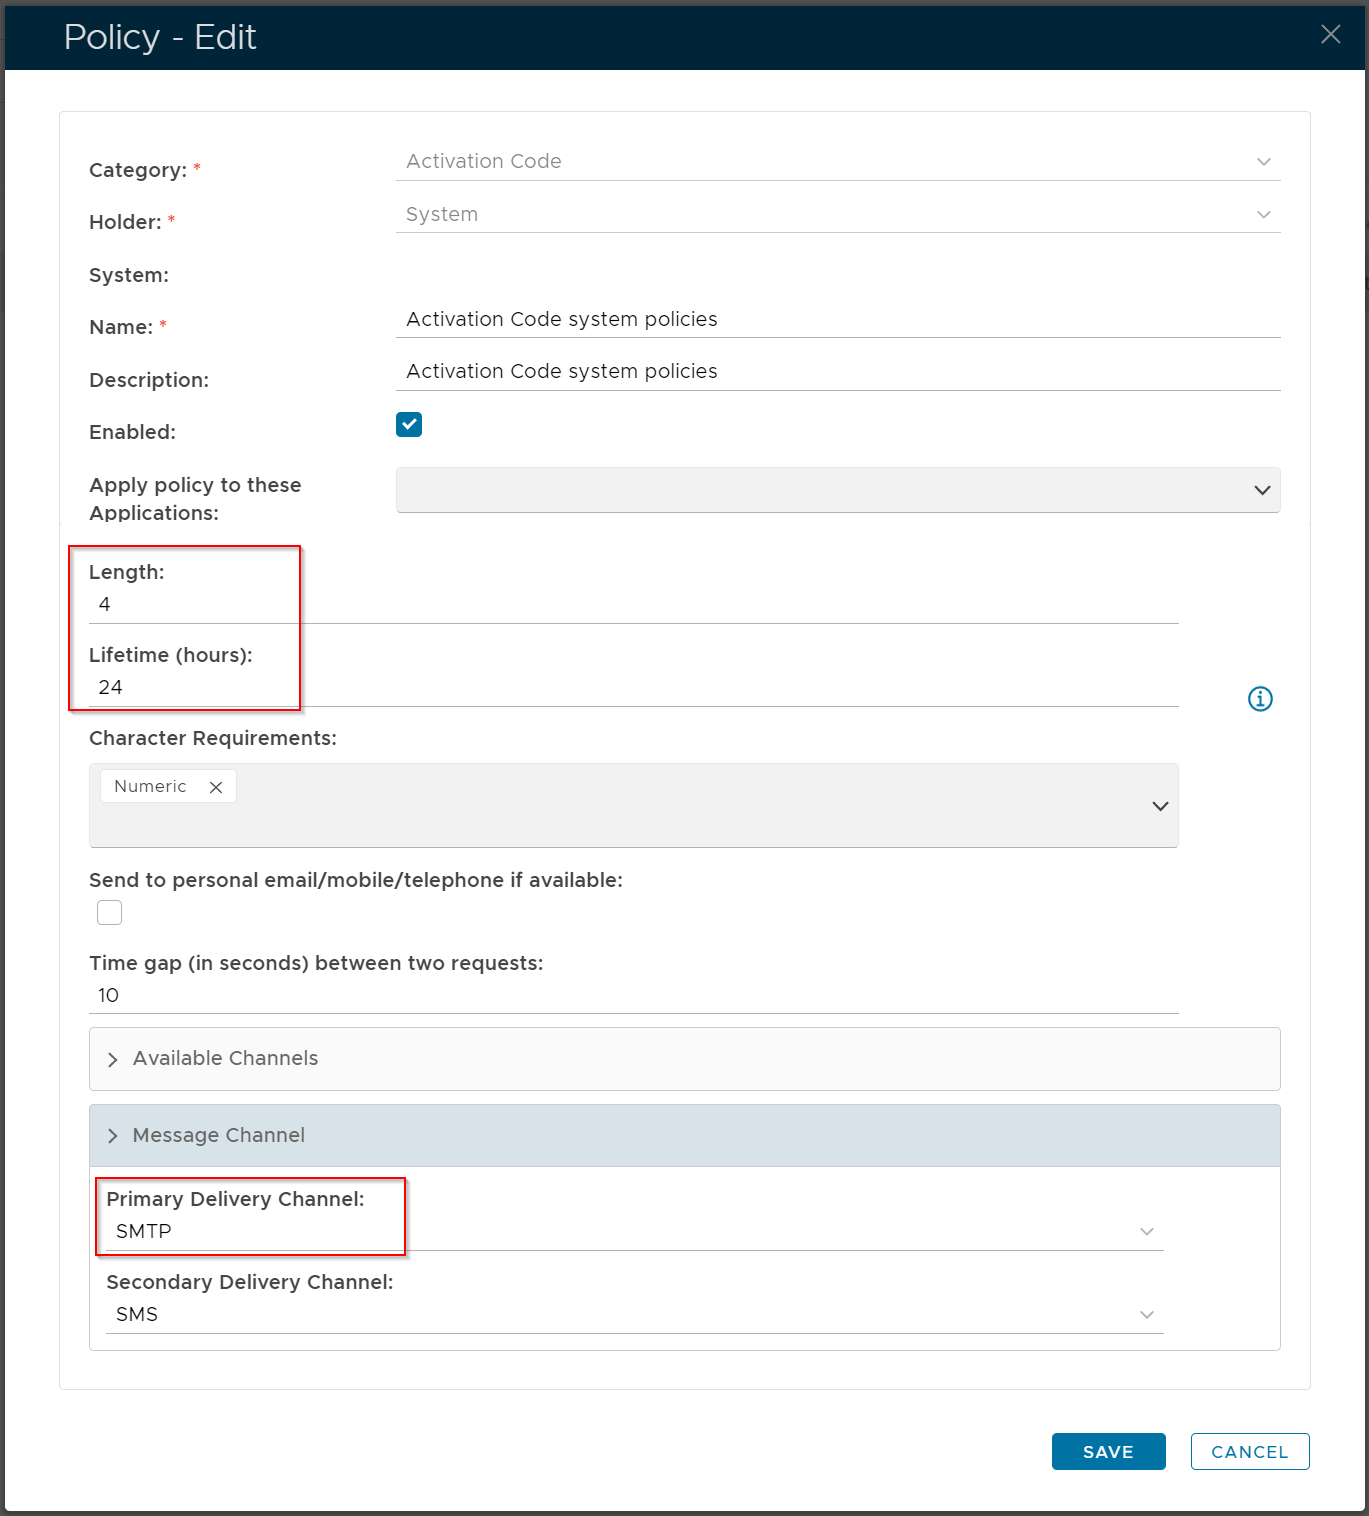This screenshot has height=1516, width=1369.
Task: Enable send to personal email/mobile checkbox
Action: (x=110, y=913)
